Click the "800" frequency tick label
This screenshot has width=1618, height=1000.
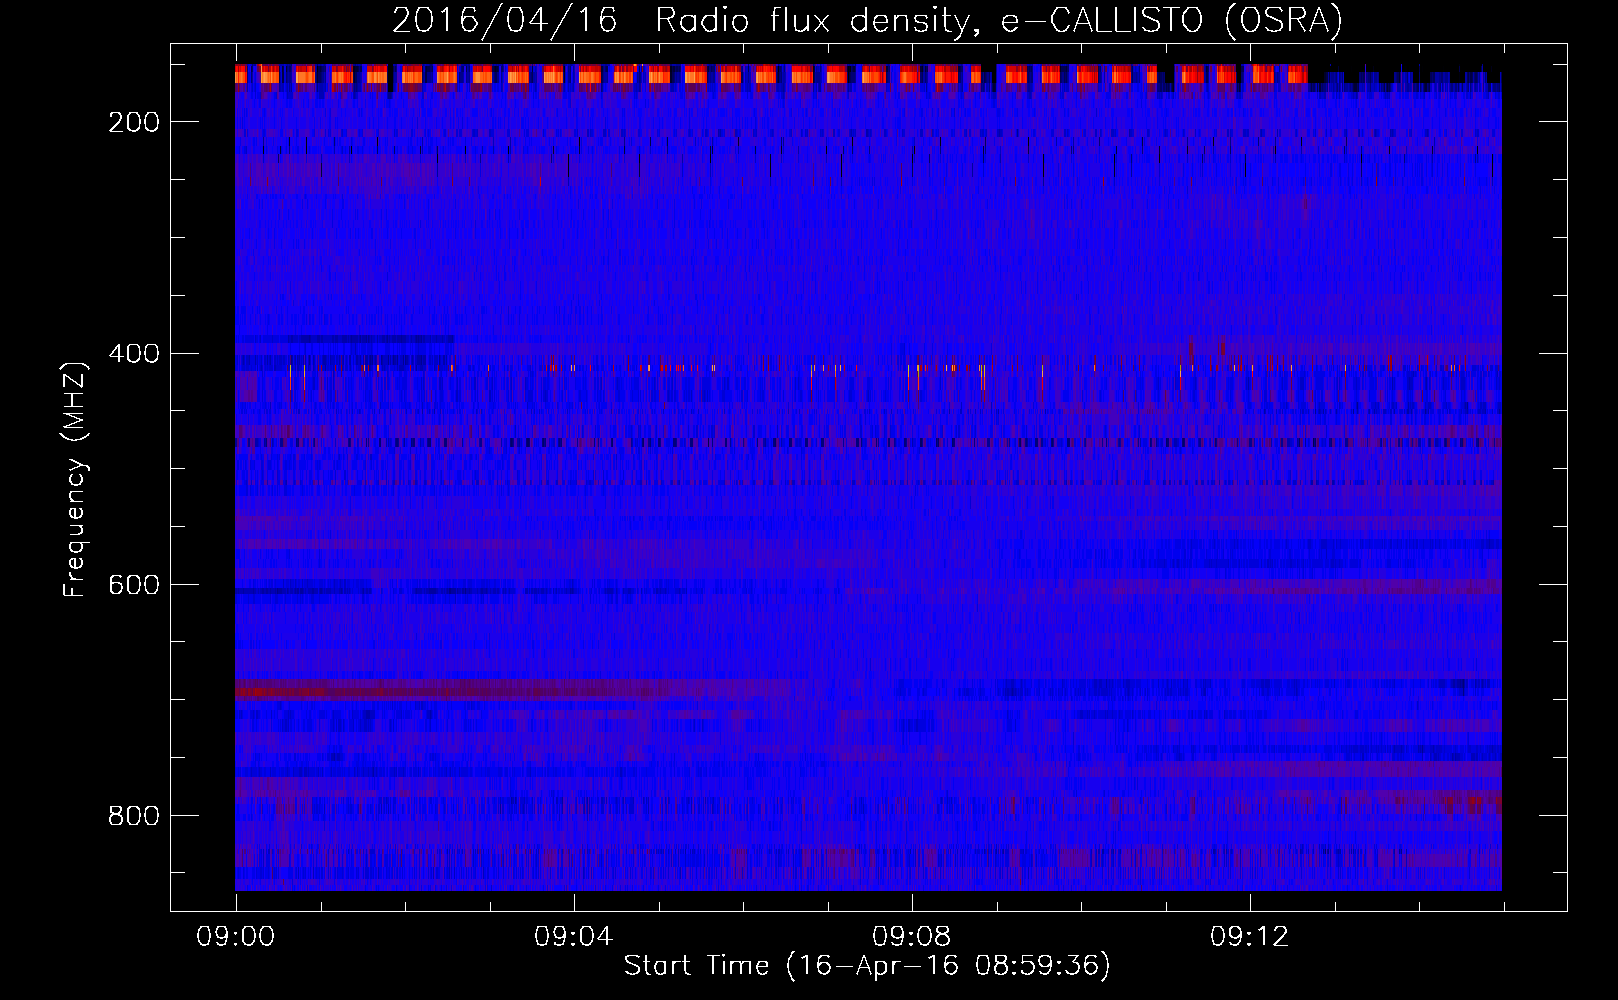[134, 816]
